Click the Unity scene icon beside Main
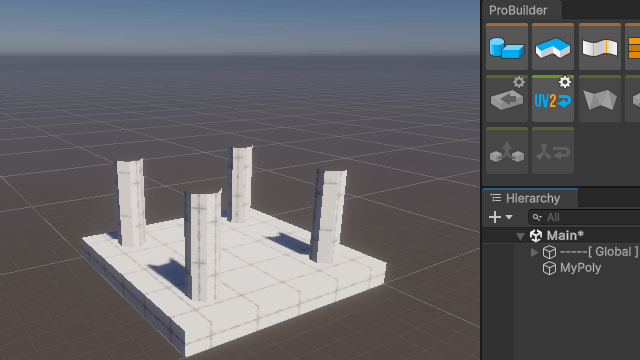Screen dimensions: 640x360 536,236
